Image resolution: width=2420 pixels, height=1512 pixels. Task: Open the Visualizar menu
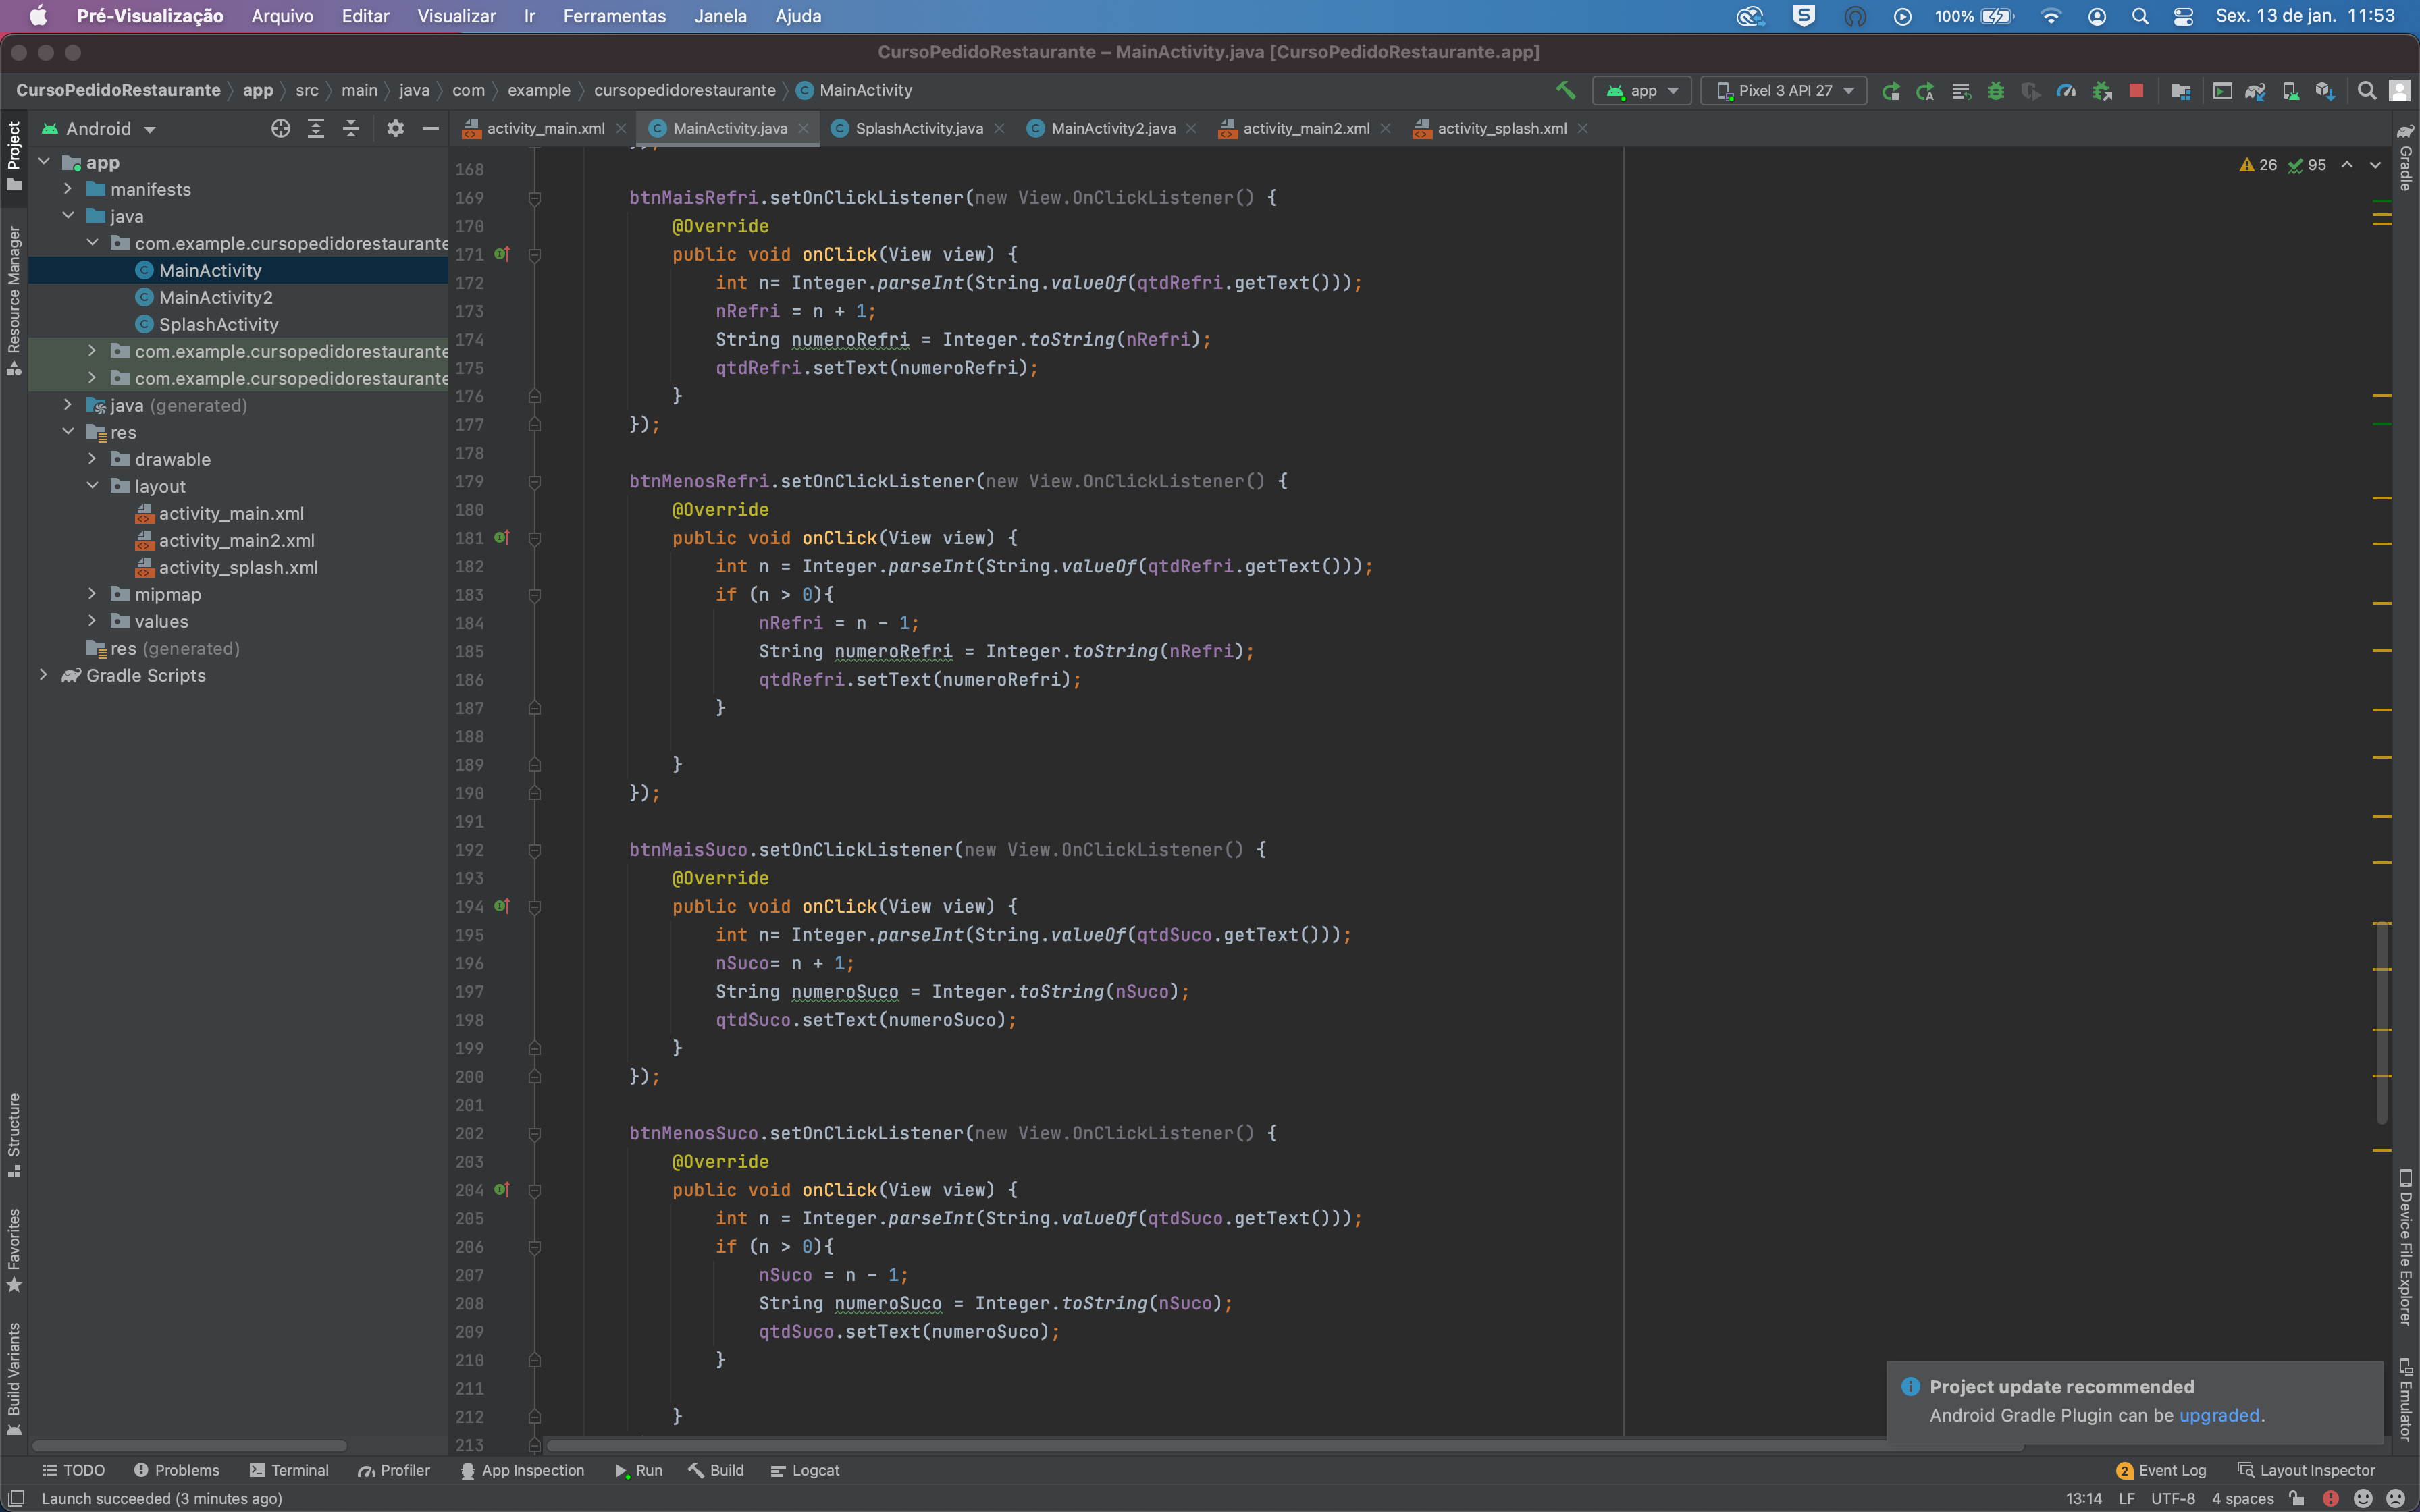pos(456,16)
